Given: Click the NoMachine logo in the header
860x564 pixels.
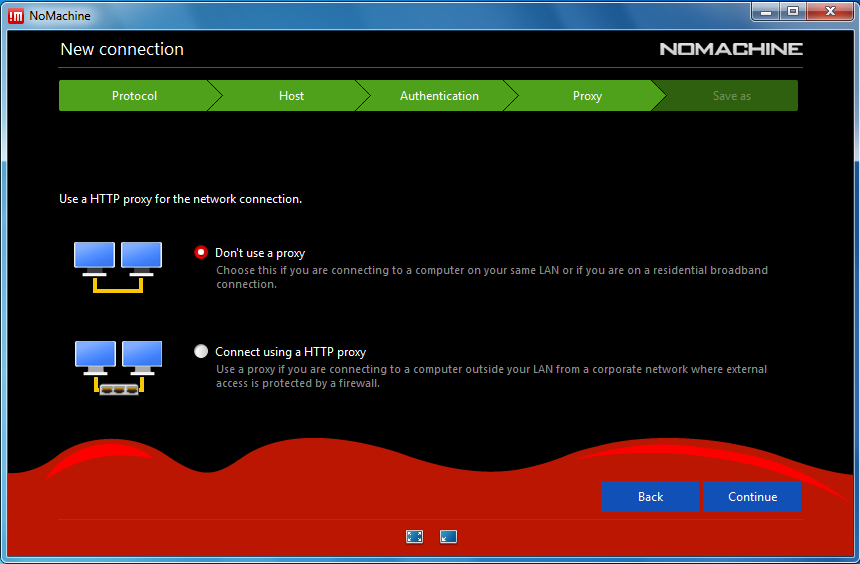Looking at the screenshot, I should 730,49.
